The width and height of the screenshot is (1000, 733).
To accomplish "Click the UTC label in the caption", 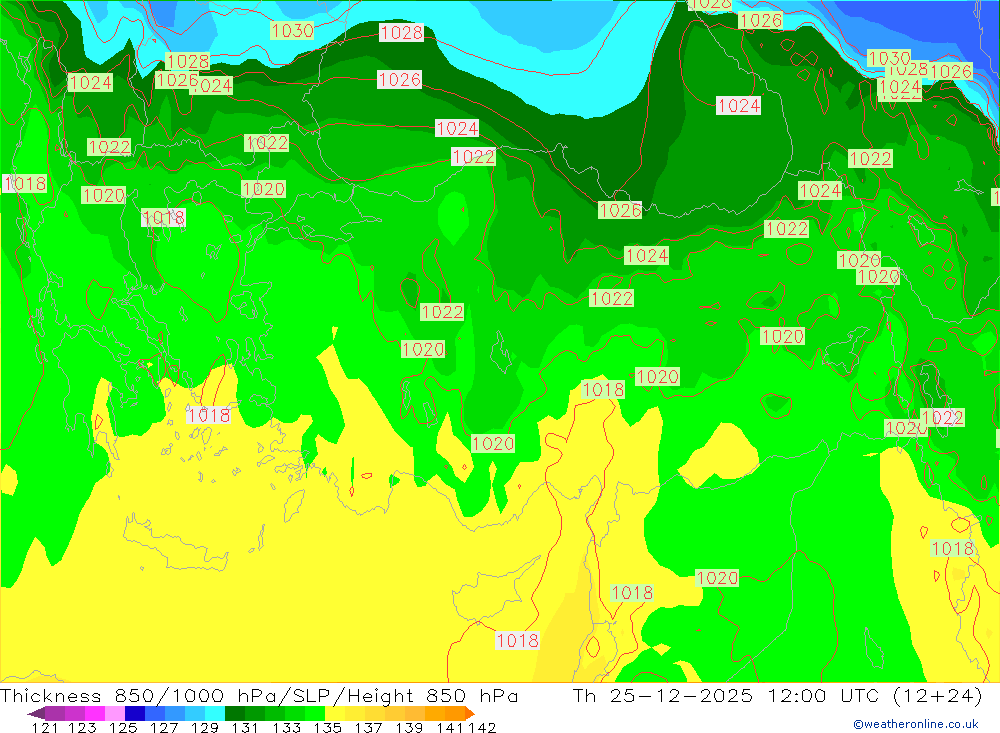I will [860, 696].
